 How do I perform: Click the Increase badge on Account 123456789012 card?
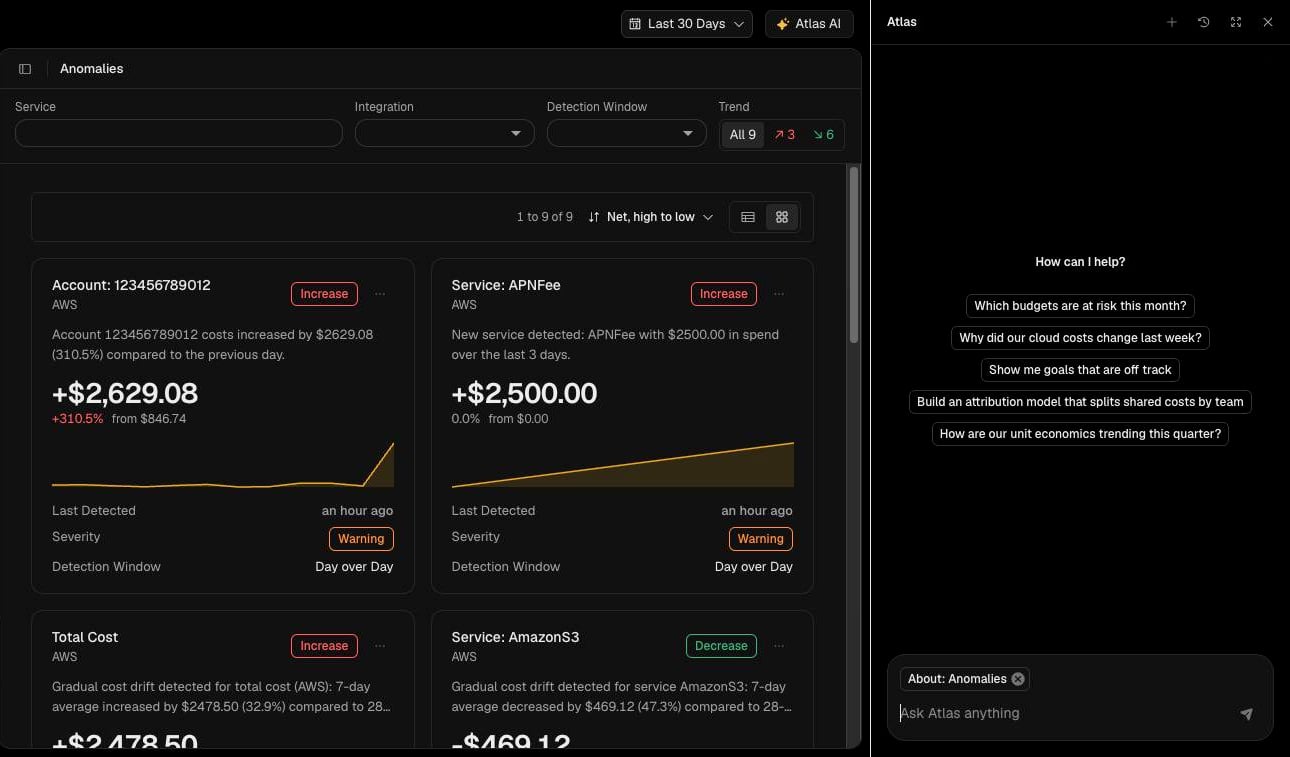coord(325,294)
